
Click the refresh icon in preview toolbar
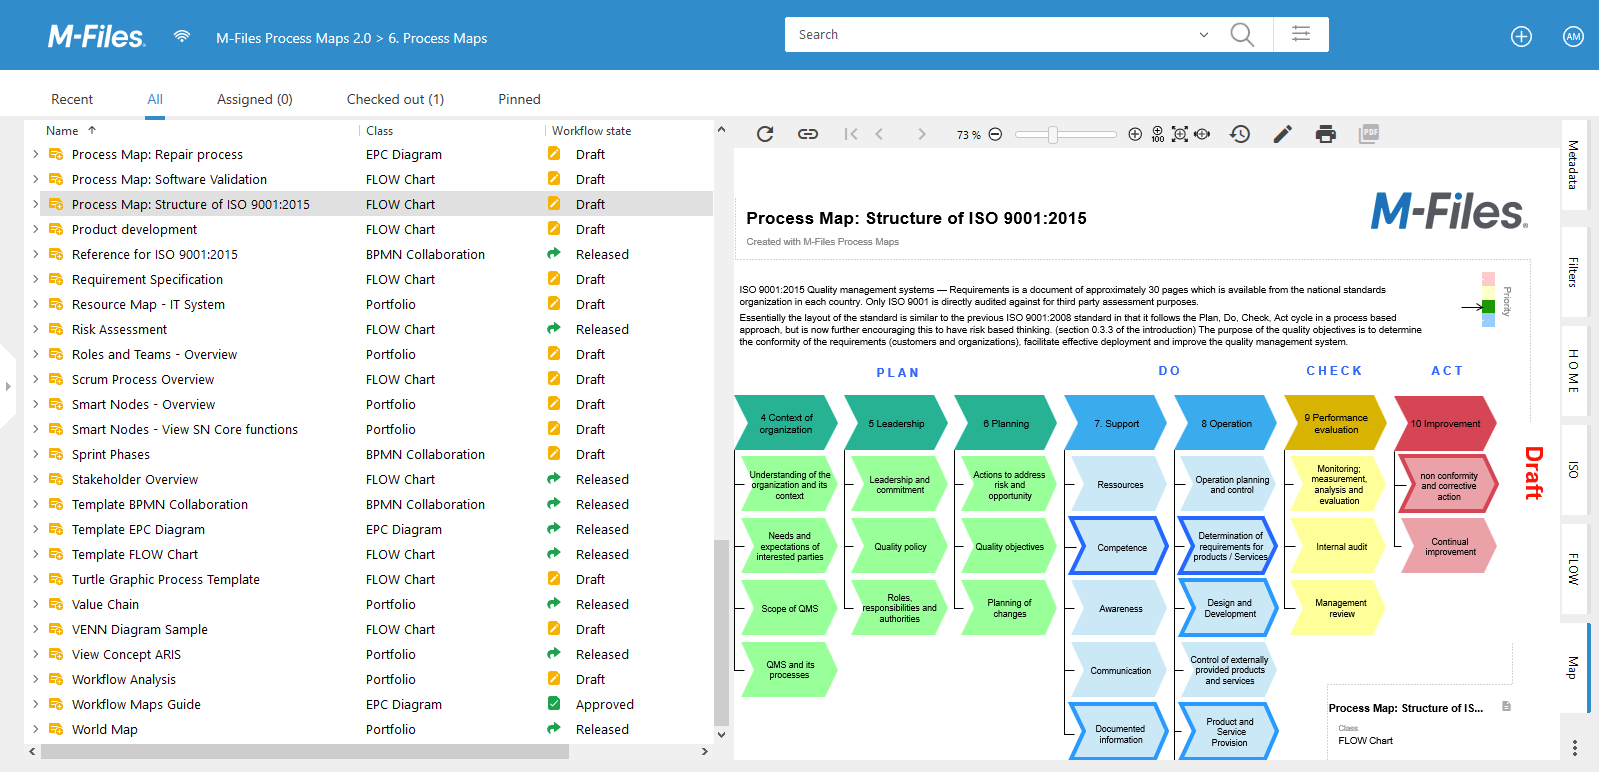(x=765, y=134)
